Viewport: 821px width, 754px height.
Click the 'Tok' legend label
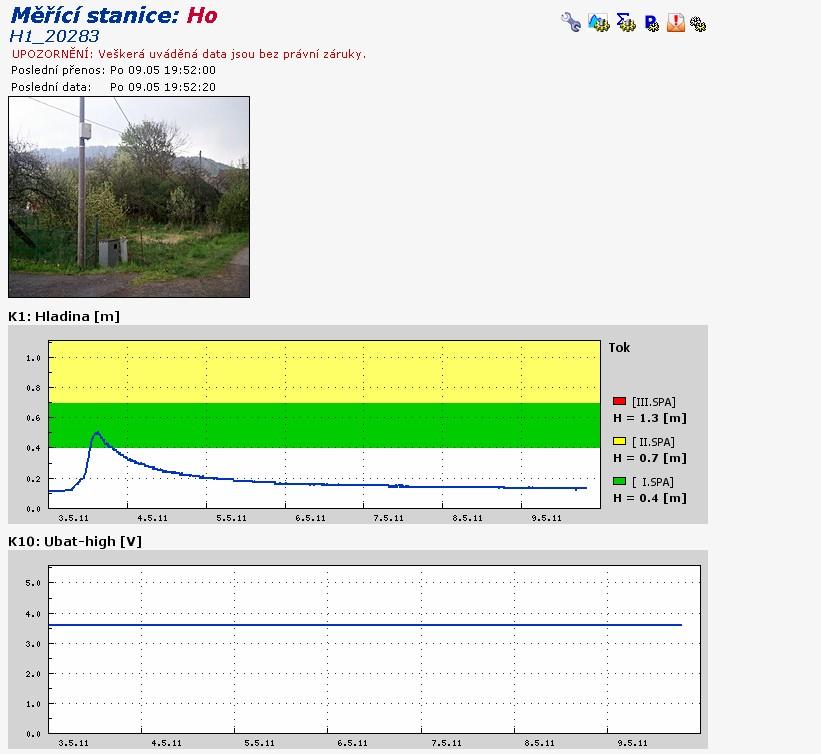click(619, 348)
